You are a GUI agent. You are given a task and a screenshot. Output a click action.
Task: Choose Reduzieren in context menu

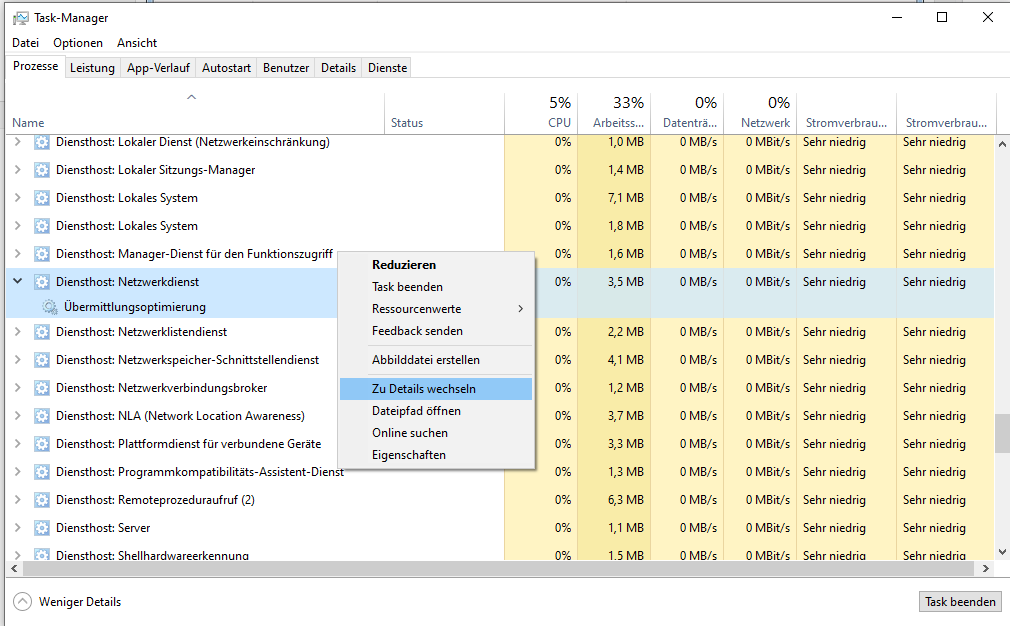[435, 265]
